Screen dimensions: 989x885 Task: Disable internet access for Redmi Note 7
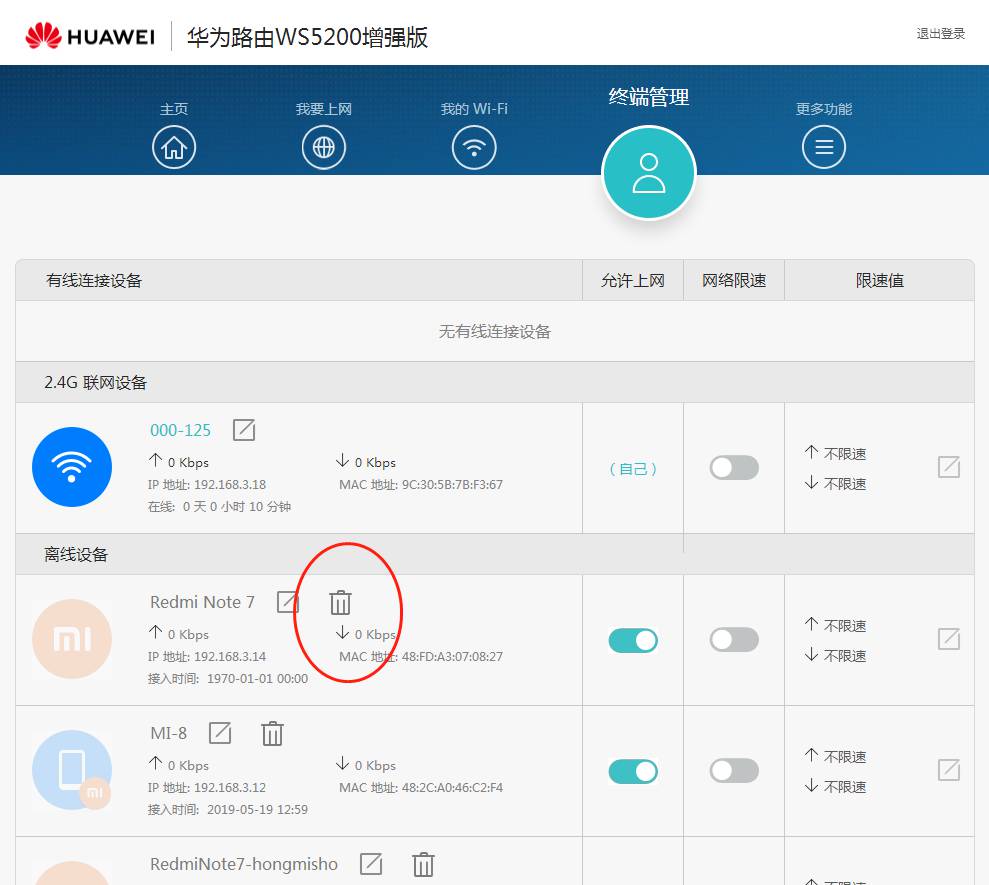pyautogui.click(x=633, y=640)
